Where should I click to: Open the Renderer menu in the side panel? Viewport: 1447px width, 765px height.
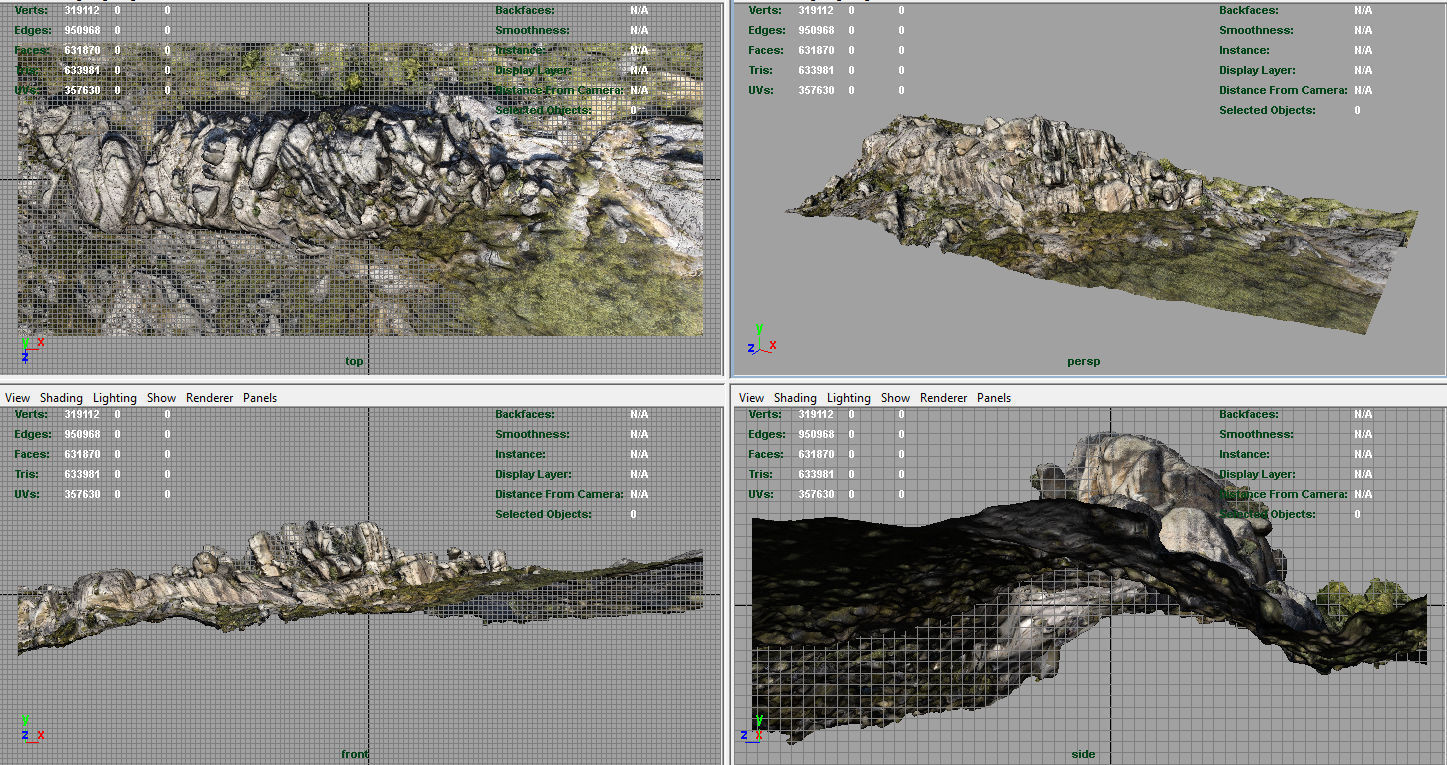point(943,398)
